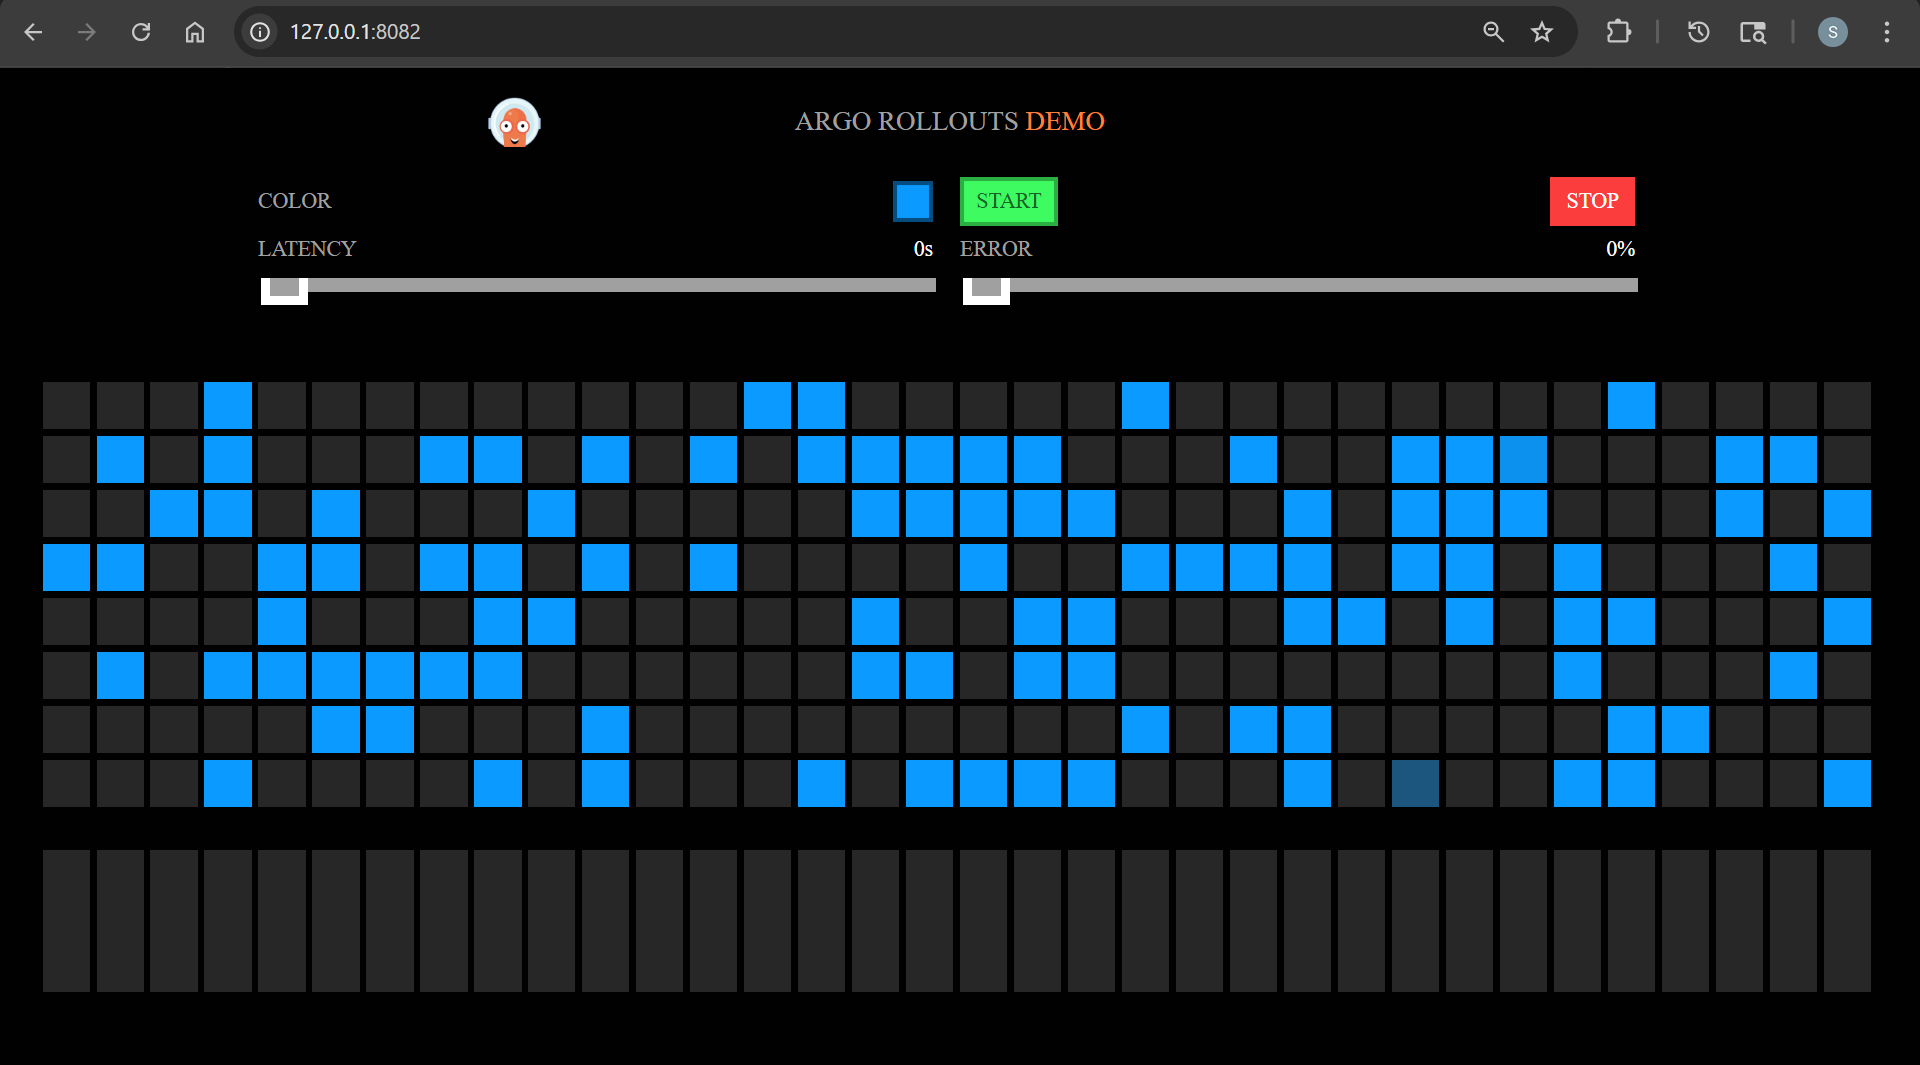The height and width of the screenshot is (1065, 1920).
Task: Bookmark this page with the star
Action: point(1542,32)
